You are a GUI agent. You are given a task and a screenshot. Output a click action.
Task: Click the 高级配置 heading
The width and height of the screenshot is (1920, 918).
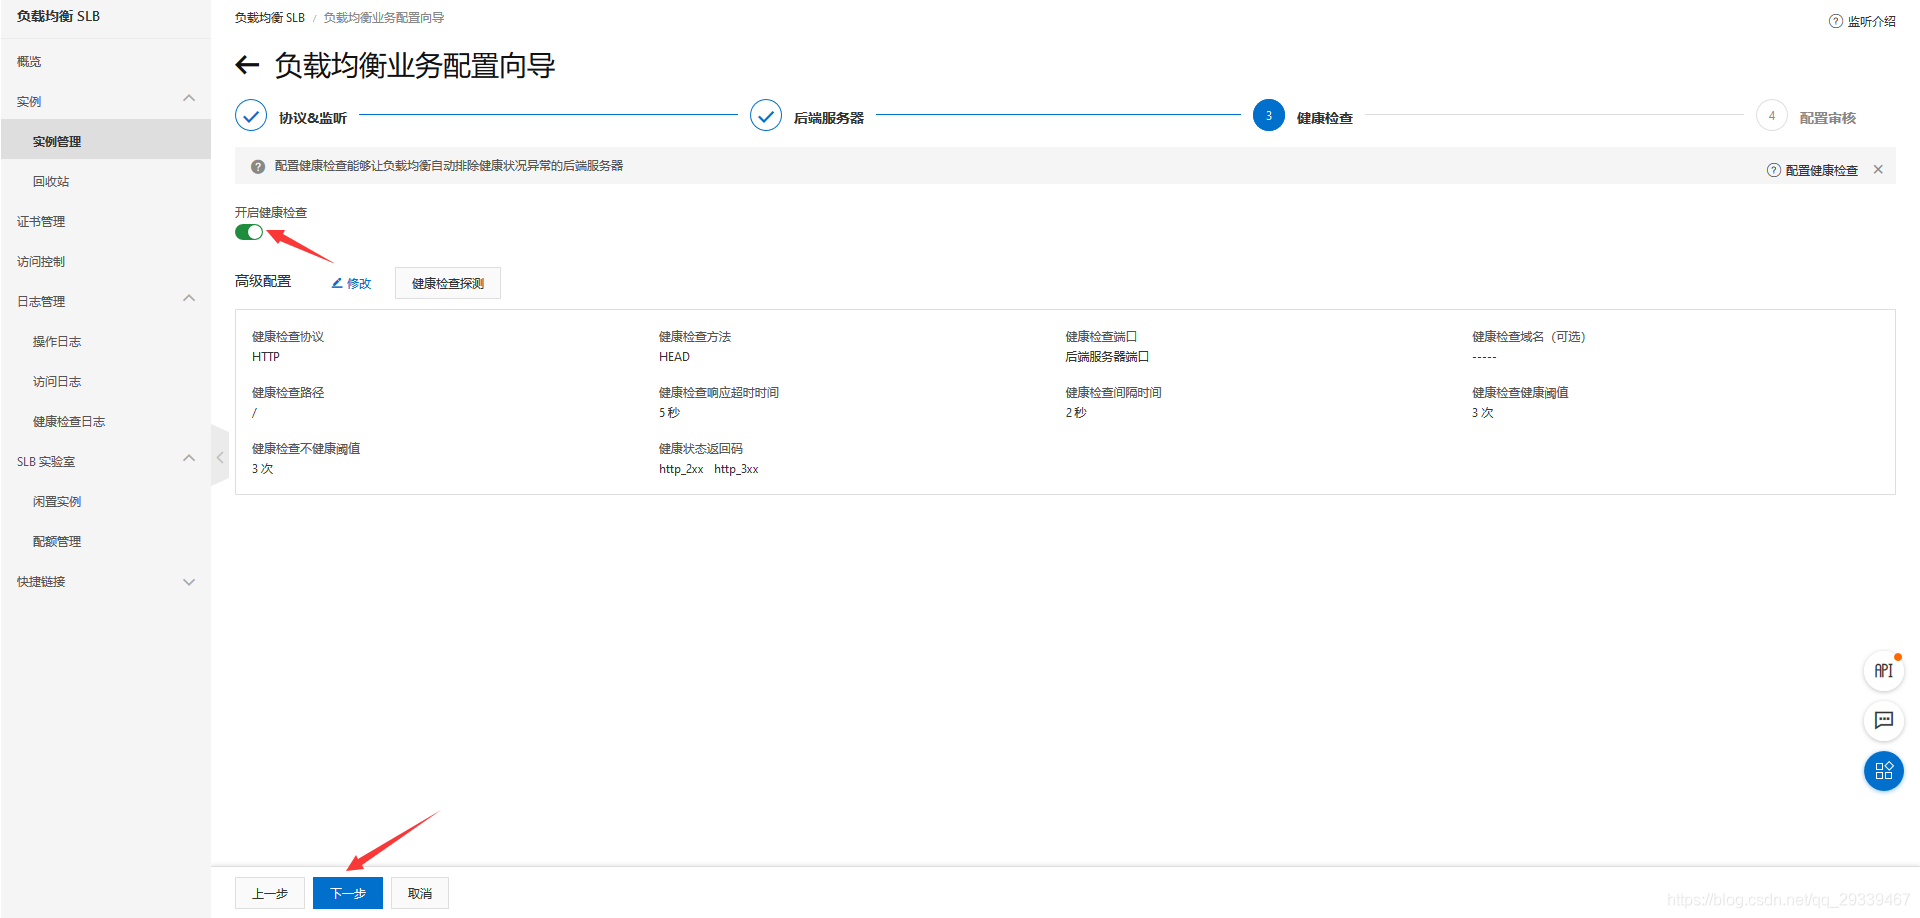click(263, 281)
